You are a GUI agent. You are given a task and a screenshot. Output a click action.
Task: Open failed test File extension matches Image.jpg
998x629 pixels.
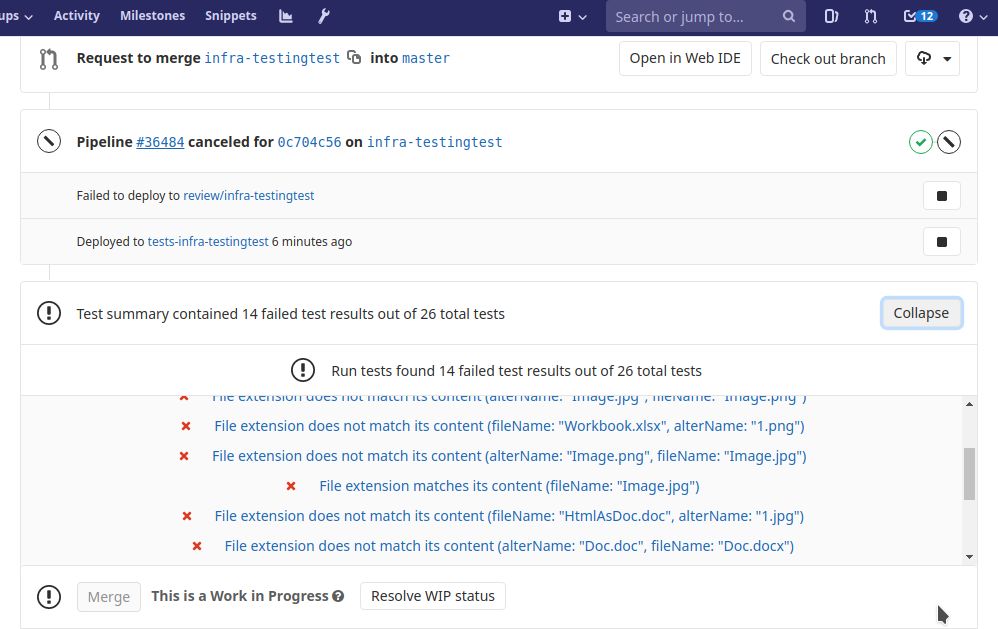[x=509, y=486]
